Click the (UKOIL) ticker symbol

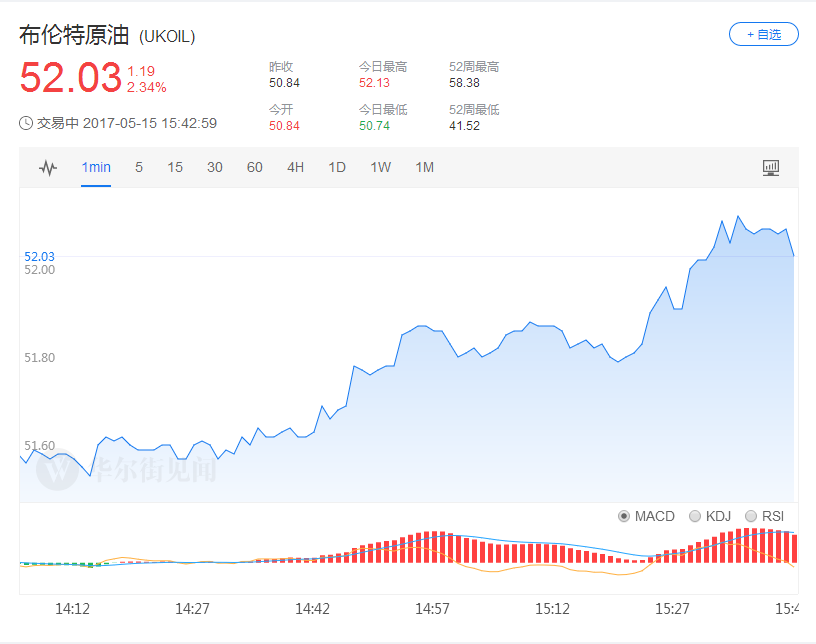tap(167, 36)
